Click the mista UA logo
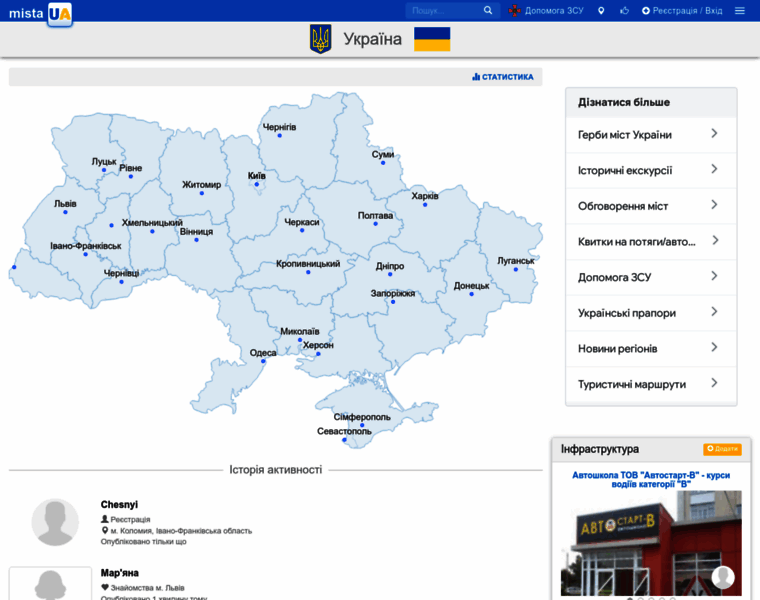 click(x=40, y=12)
